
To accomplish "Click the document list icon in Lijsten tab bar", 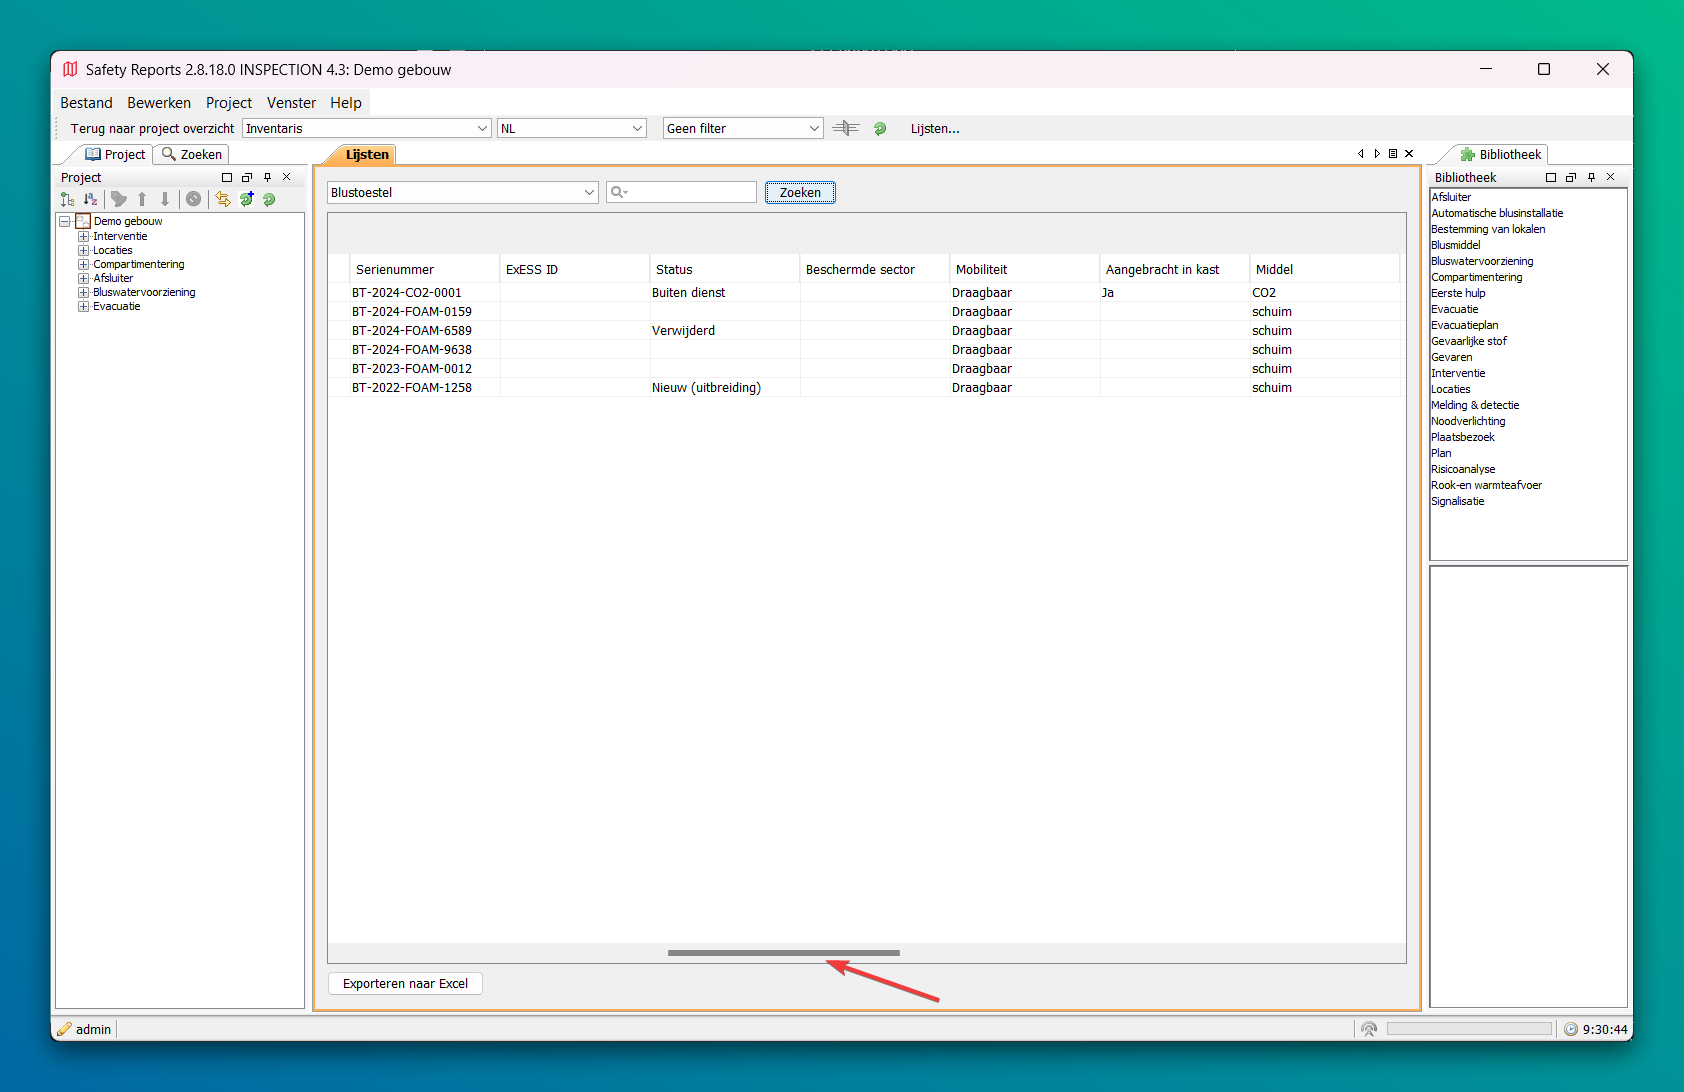I will click(x=1393, y=154).
